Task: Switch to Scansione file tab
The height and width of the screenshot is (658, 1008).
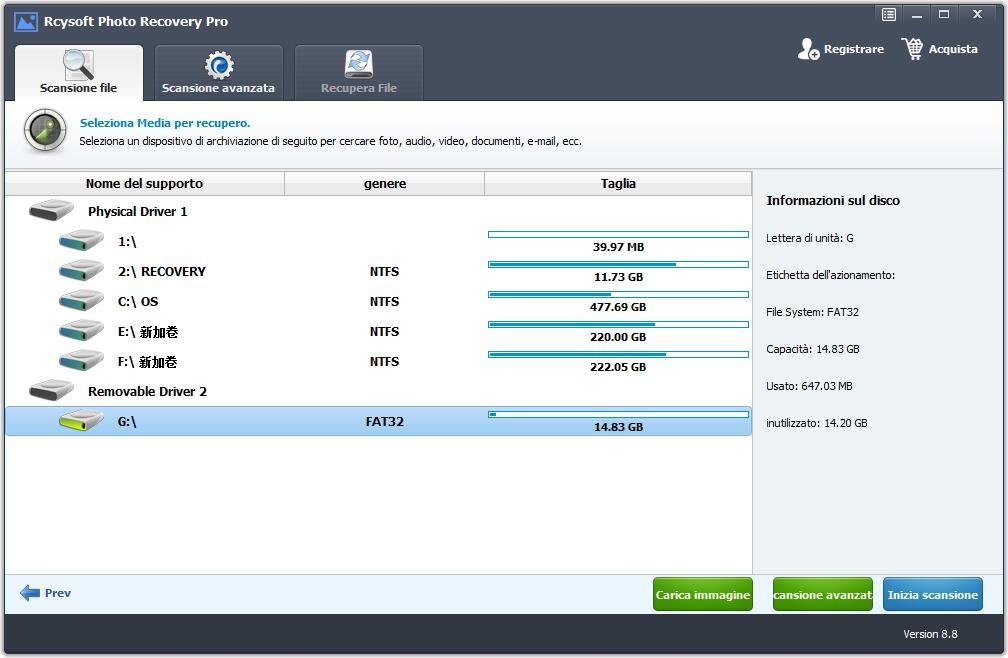Action: 78,73
